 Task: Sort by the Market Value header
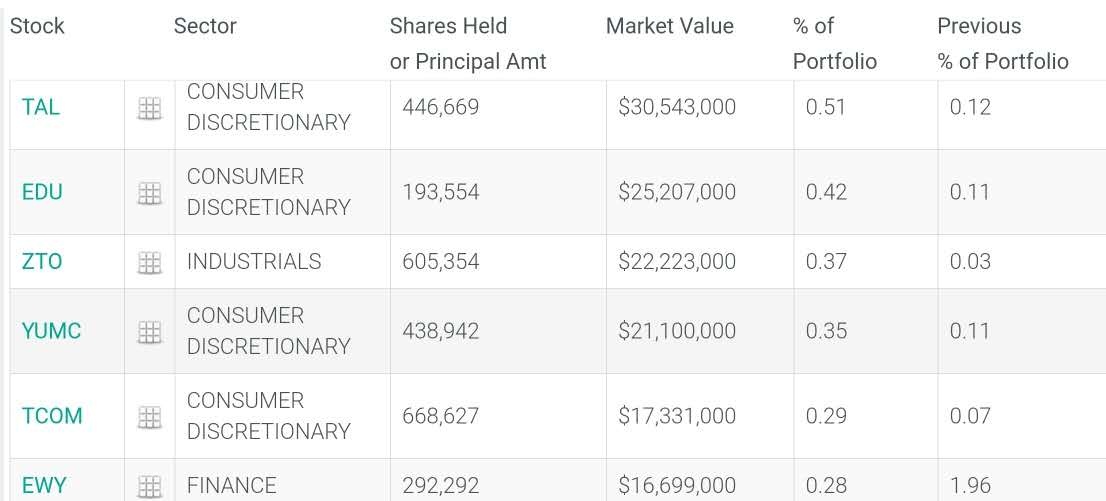point(669,26)
